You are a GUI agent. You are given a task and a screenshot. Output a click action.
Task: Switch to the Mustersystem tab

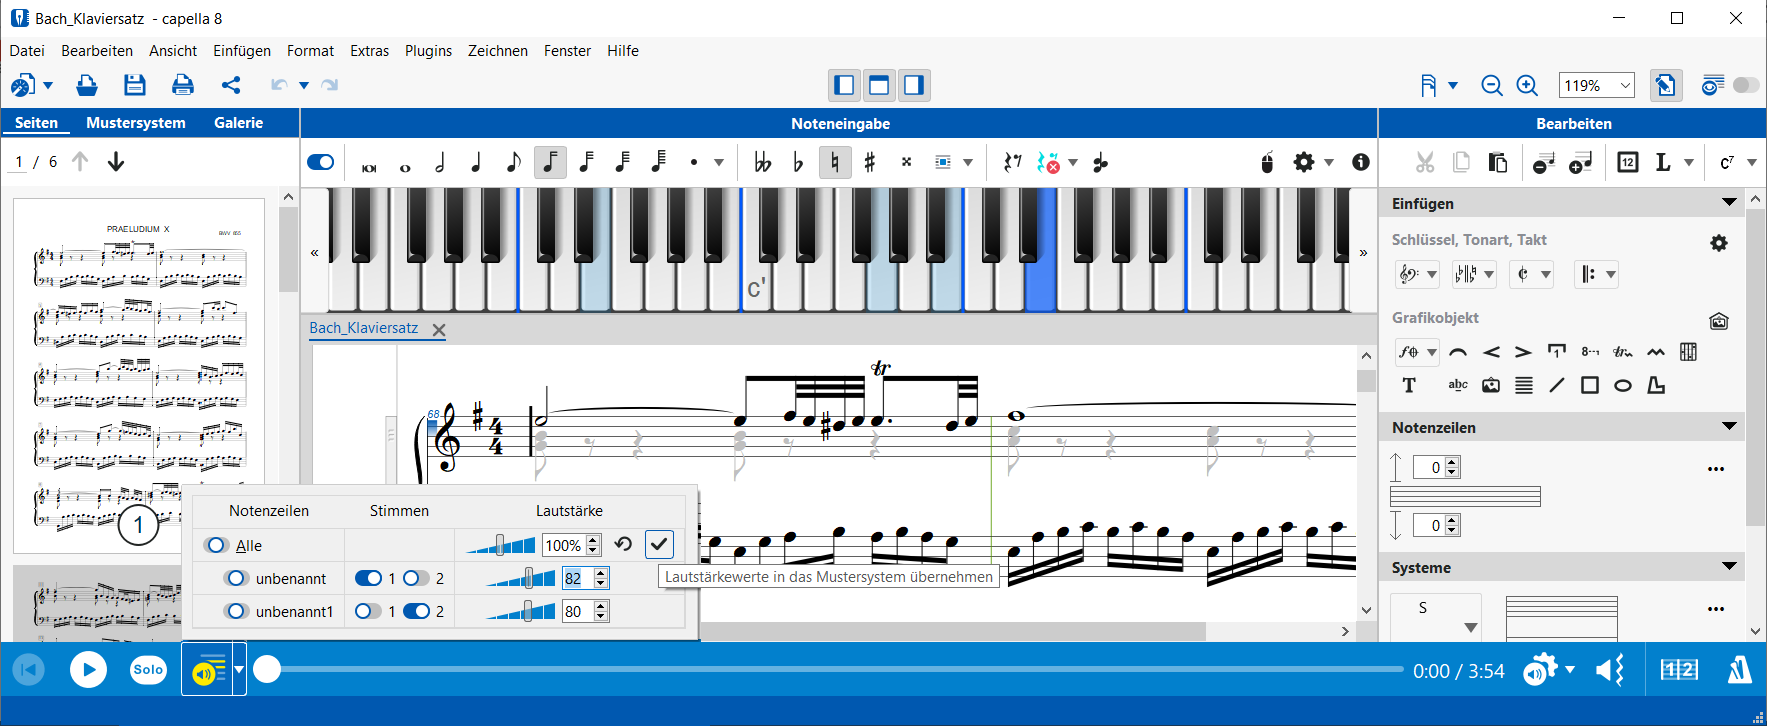click(136, 123)
